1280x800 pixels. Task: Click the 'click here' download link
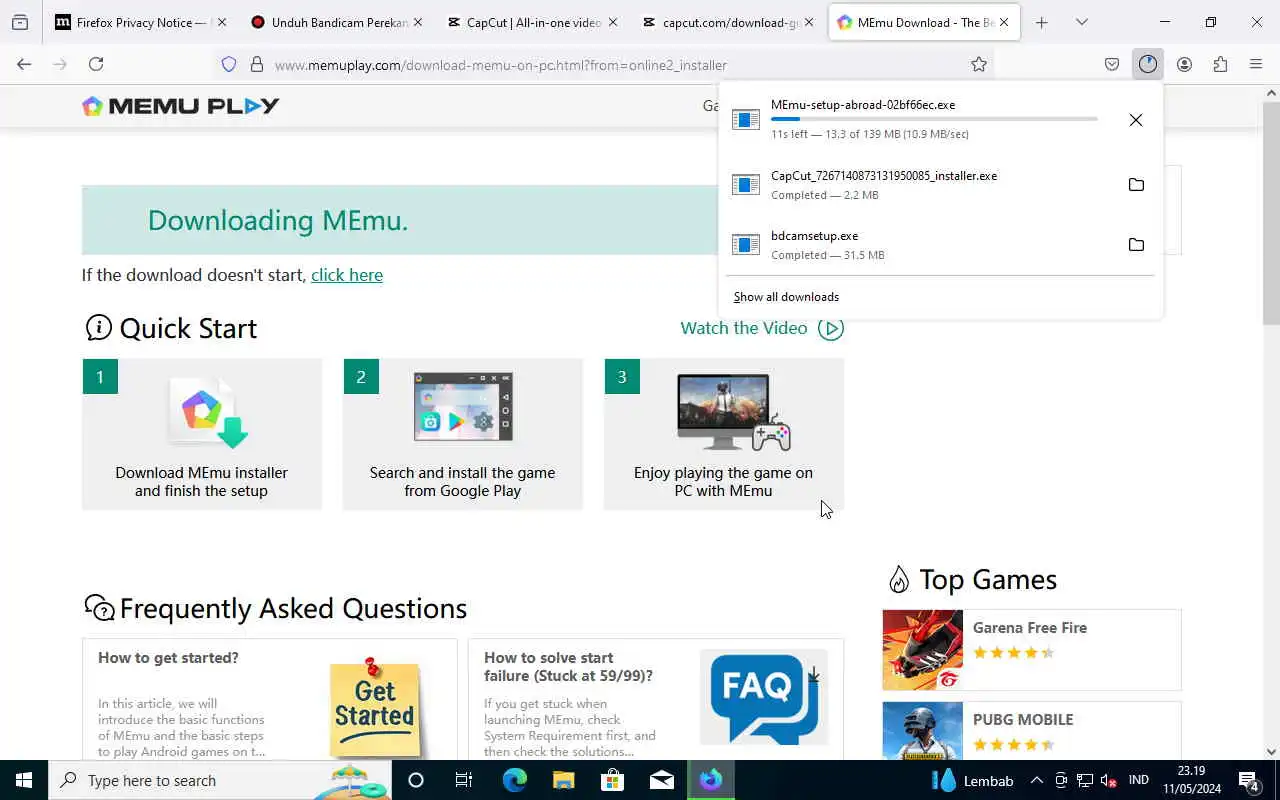coord(347,275)
